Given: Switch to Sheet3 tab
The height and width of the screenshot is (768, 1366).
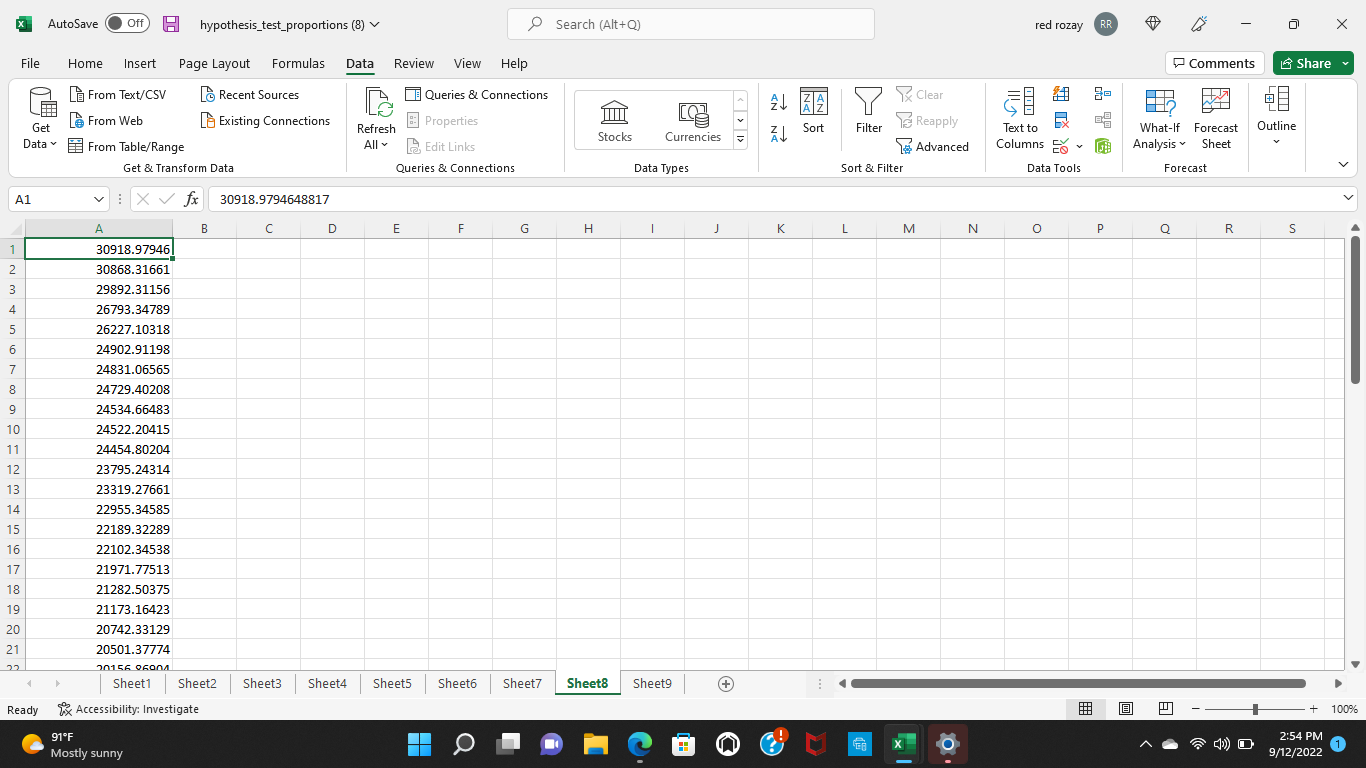Looking at the screenshot, I should click(262, 683).
